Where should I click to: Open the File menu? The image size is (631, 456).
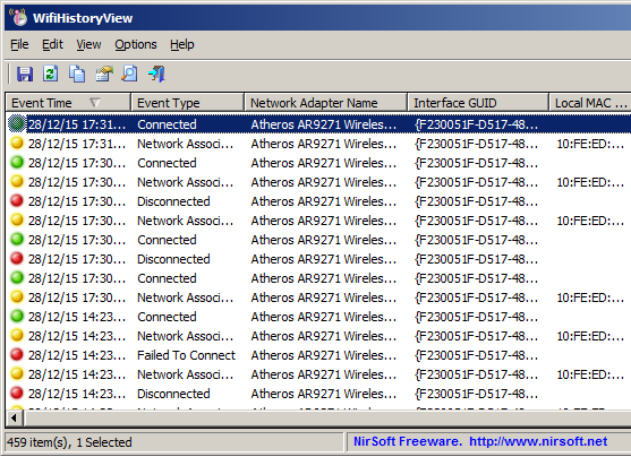click(20, 44)
